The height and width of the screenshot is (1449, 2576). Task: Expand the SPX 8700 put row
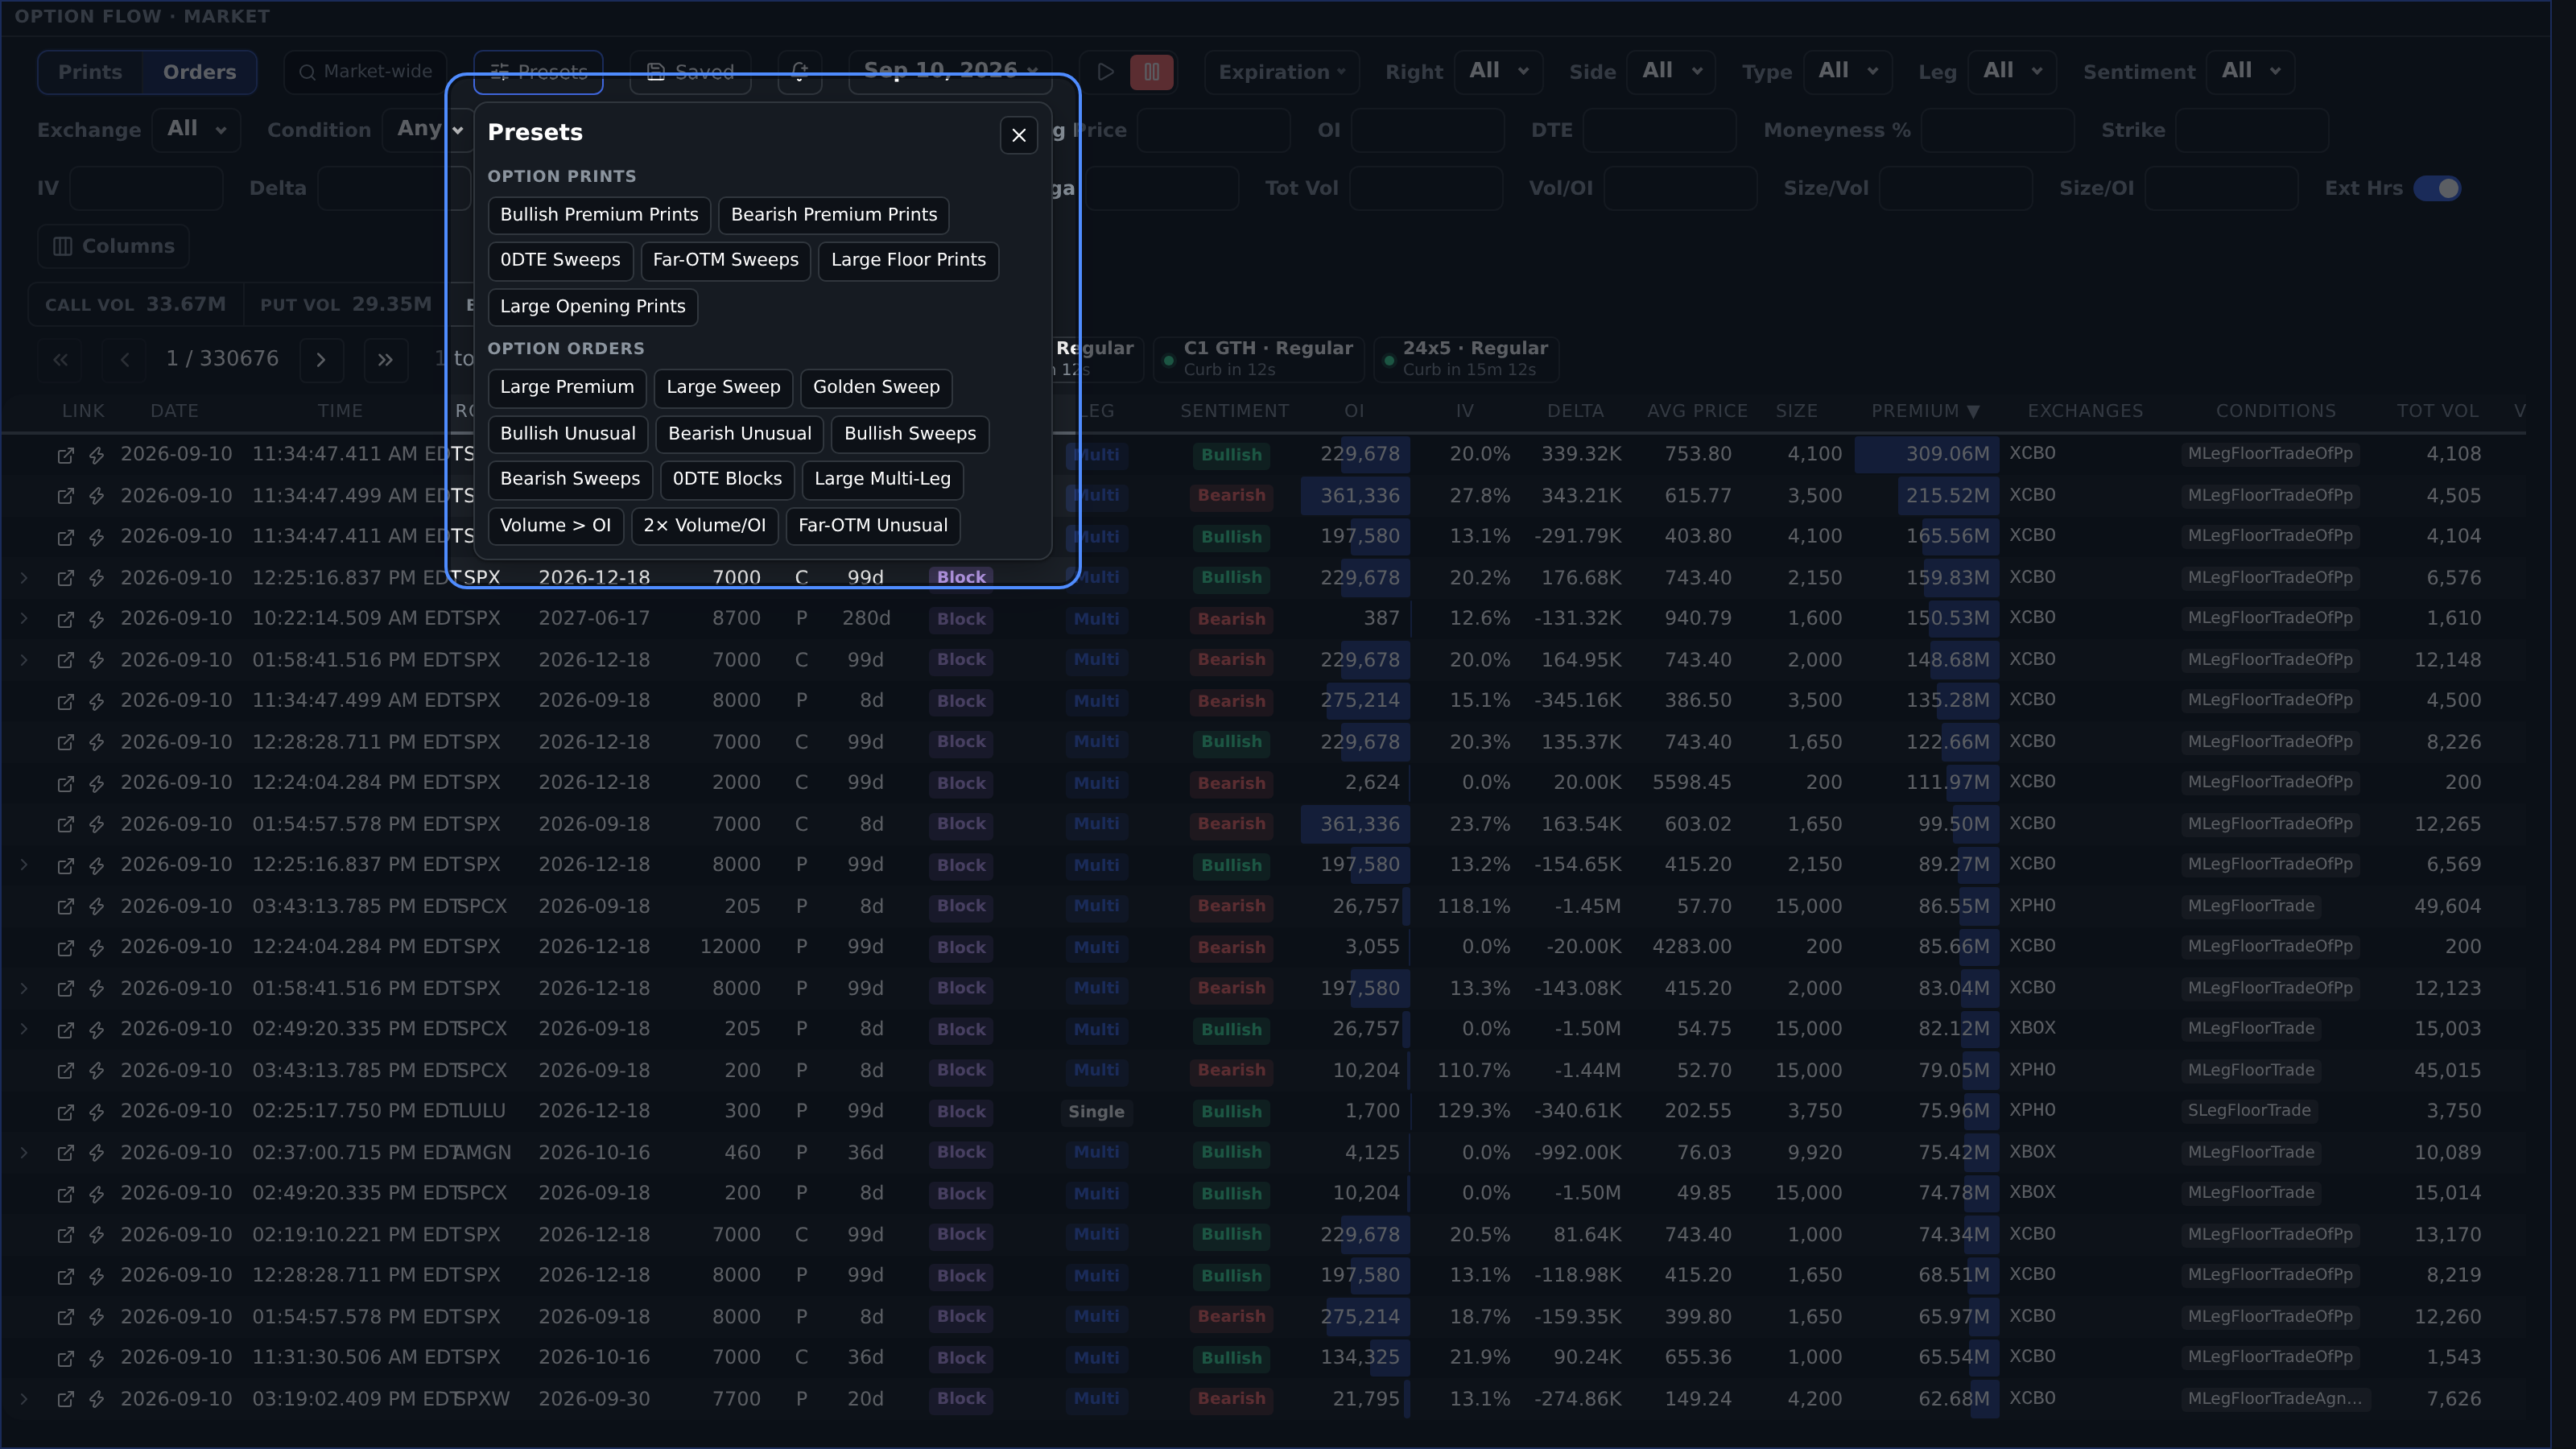click(x=24, y=619)
